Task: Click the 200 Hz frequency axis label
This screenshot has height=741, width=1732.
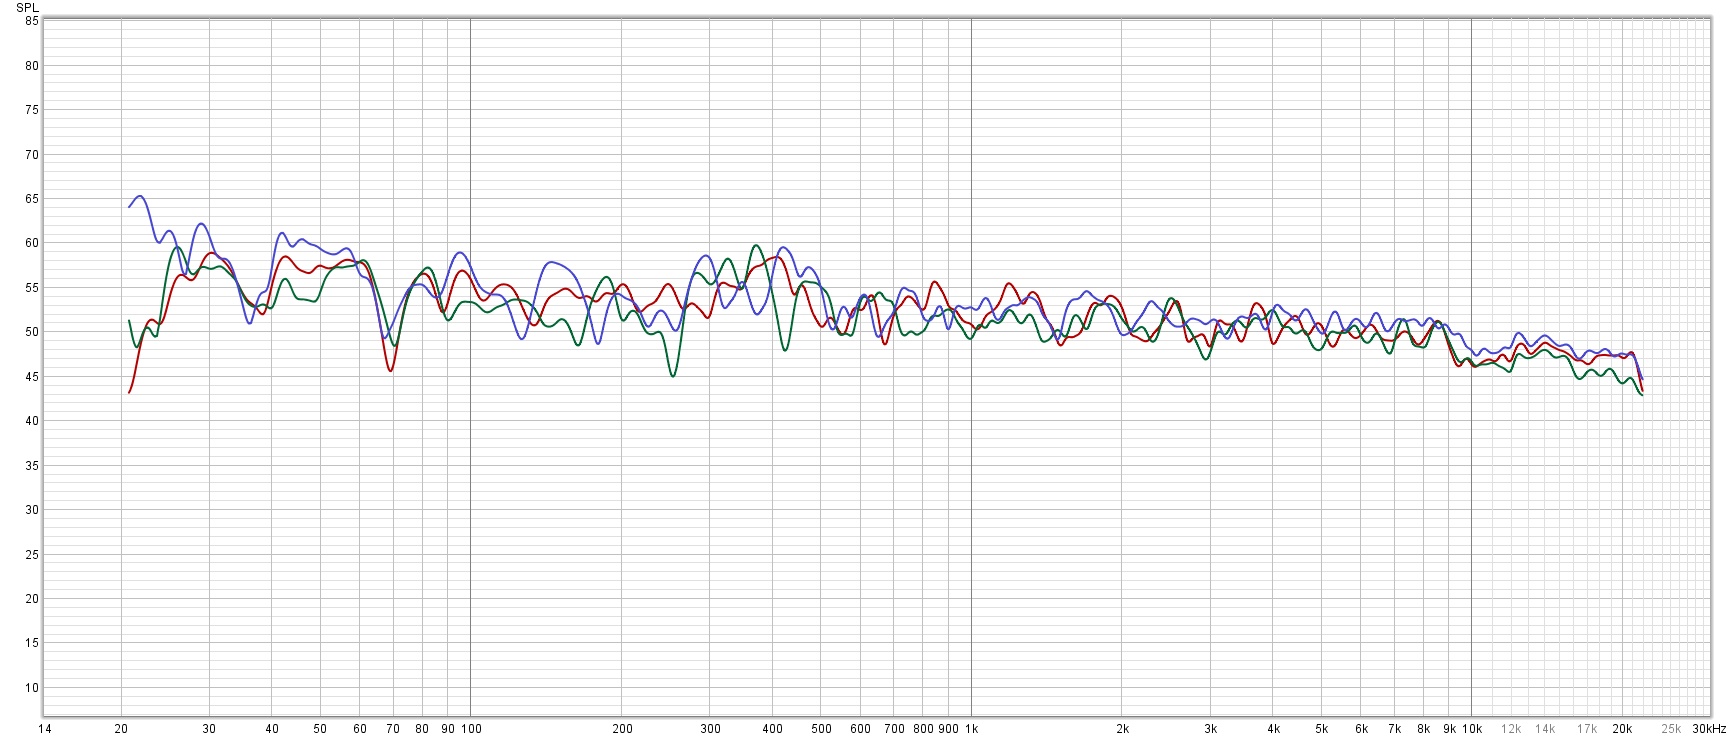Action: (x=622, y=729)
